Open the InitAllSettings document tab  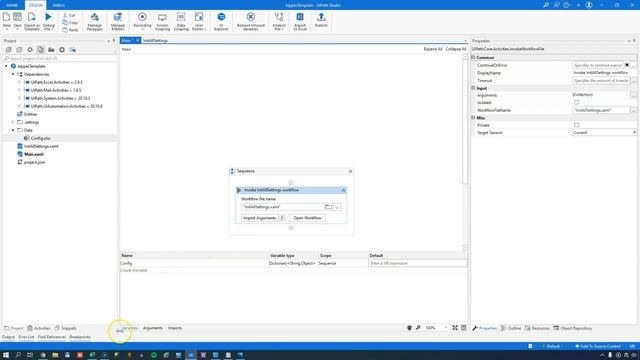point(156,40)
